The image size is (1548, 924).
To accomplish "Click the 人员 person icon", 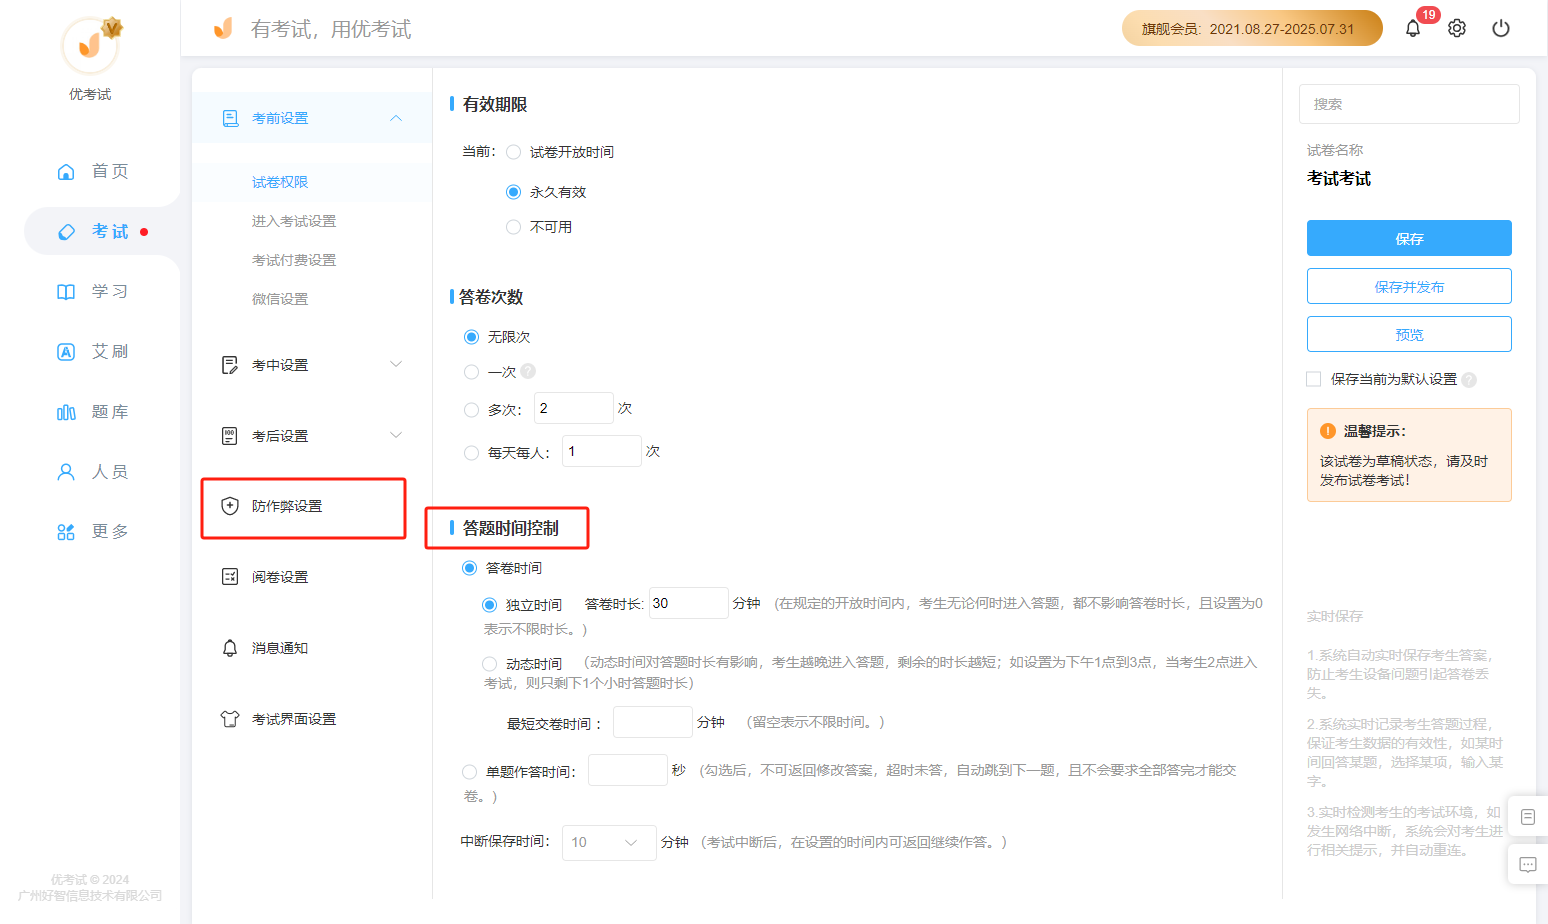I will 66,472.
